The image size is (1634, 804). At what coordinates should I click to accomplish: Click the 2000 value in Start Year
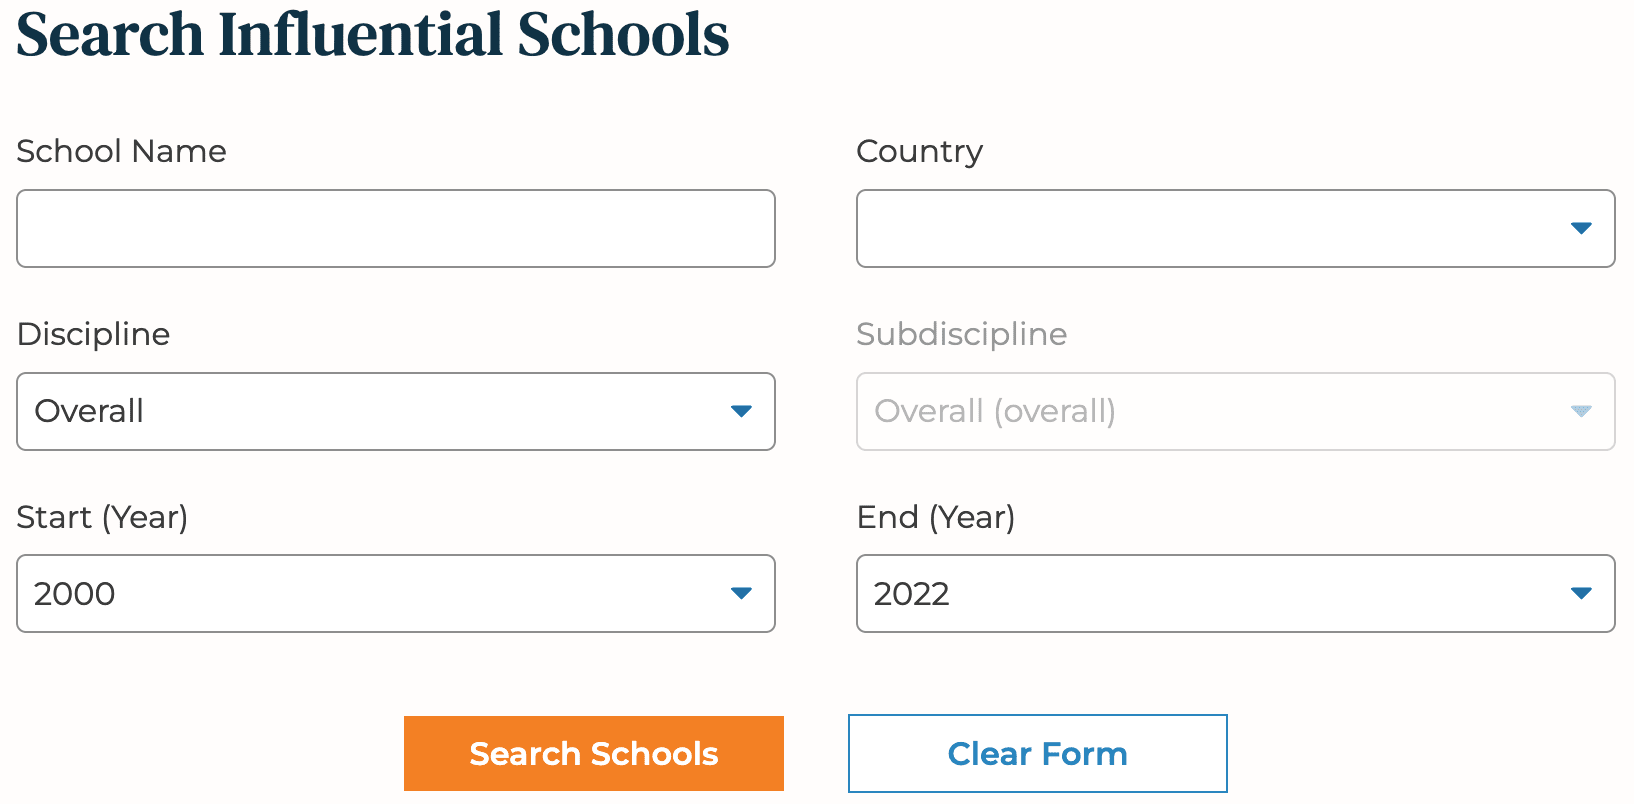coord(74,593)
